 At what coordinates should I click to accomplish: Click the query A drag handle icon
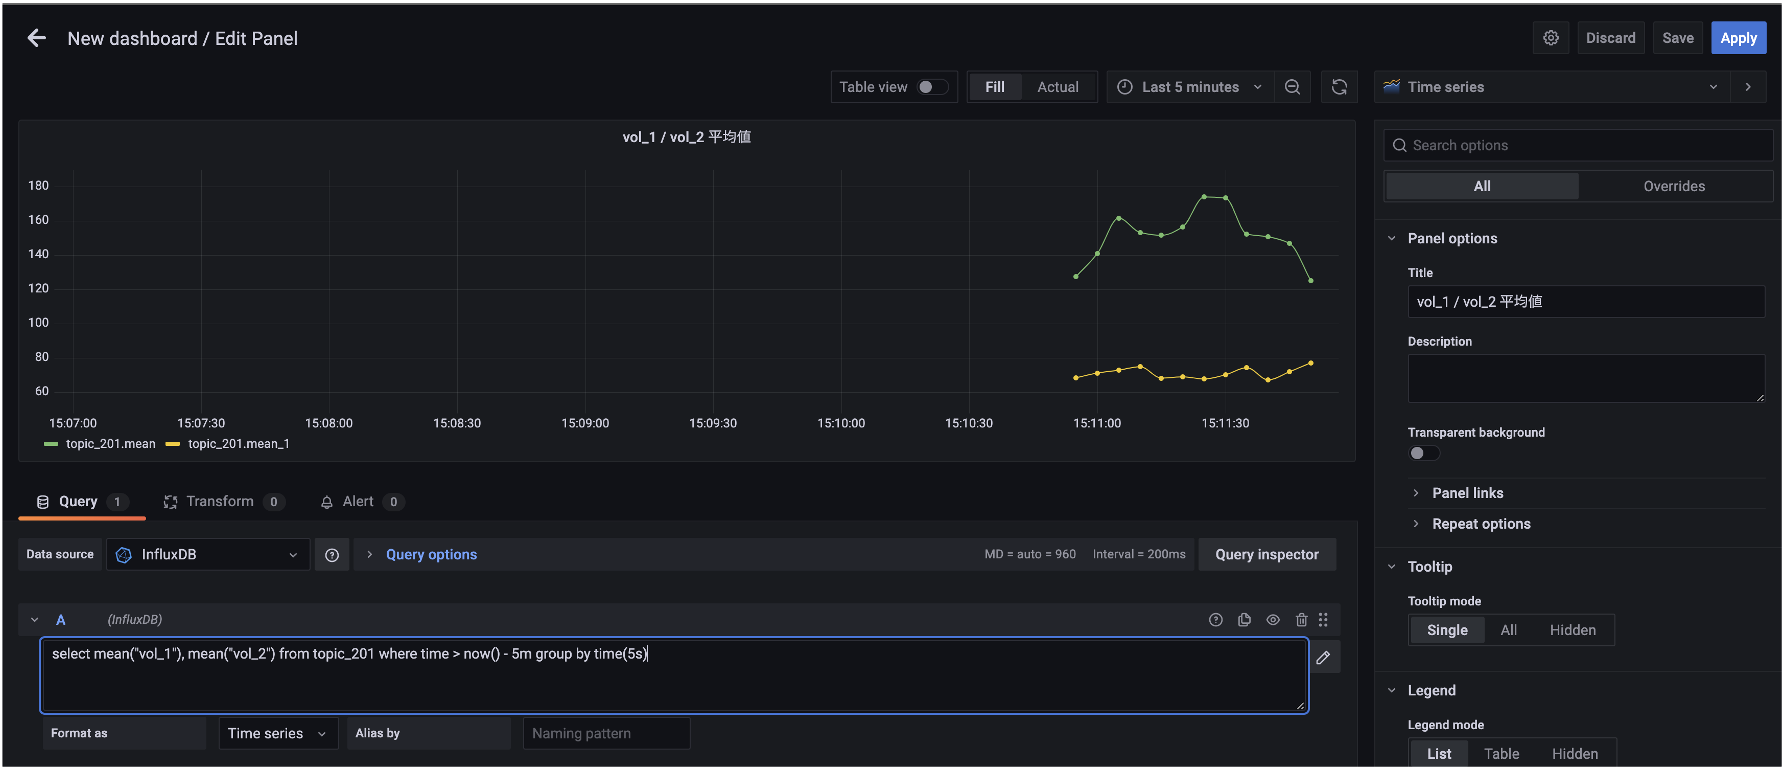(1323, 620)
